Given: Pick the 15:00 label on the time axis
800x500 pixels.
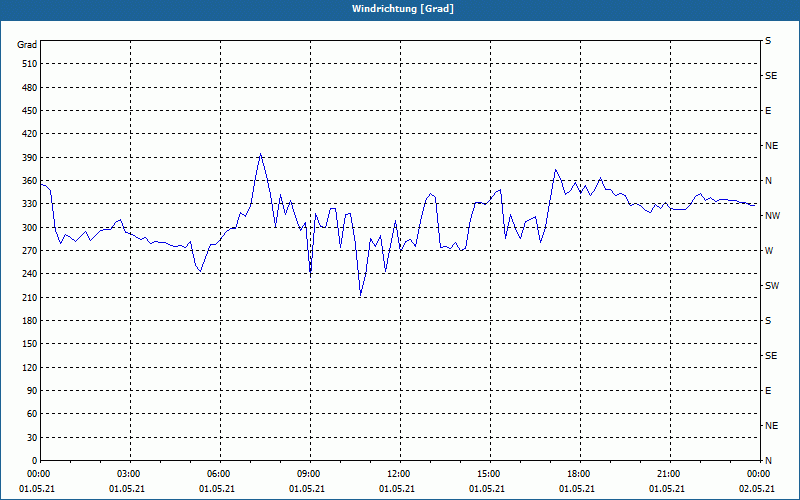Looking at the screenshot, I should pyautogui.click(x=488, y=474).
